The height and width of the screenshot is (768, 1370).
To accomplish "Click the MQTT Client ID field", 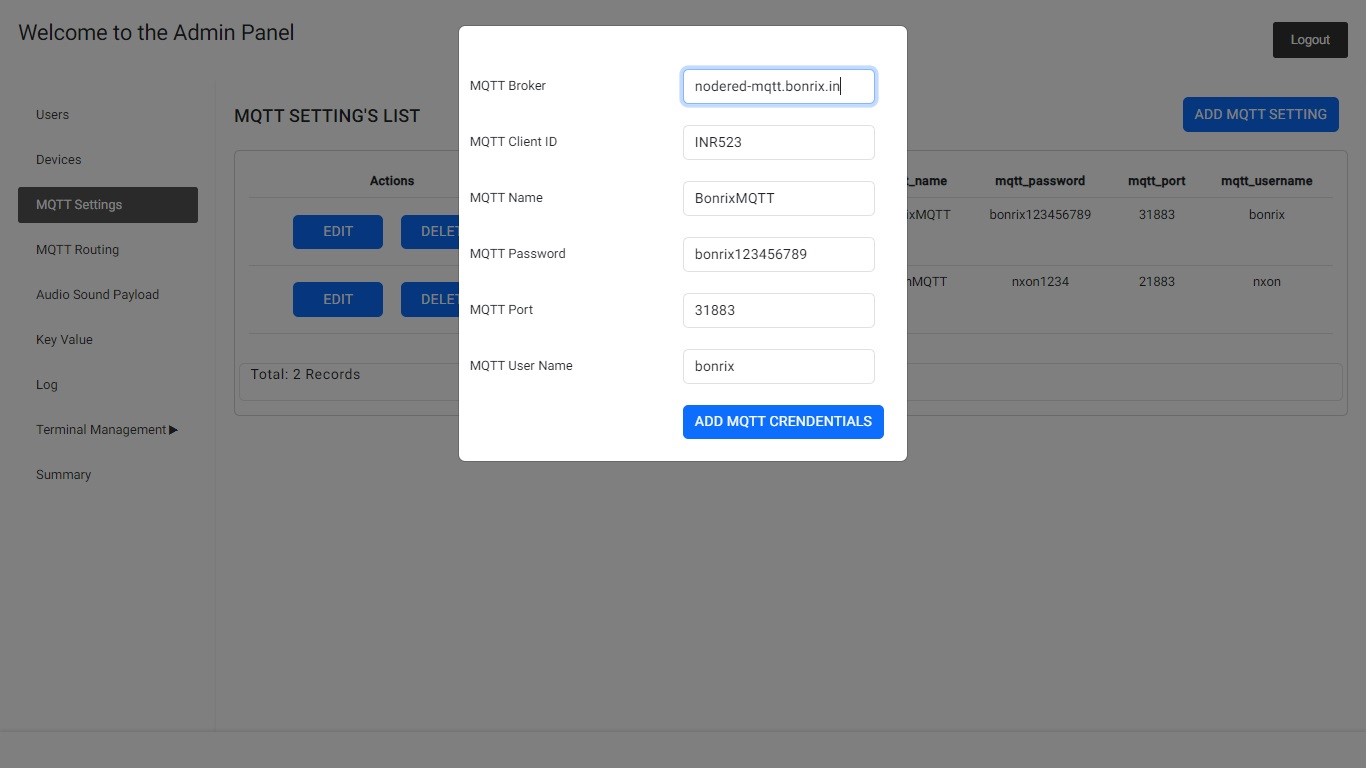I will (x=778, y=142).
